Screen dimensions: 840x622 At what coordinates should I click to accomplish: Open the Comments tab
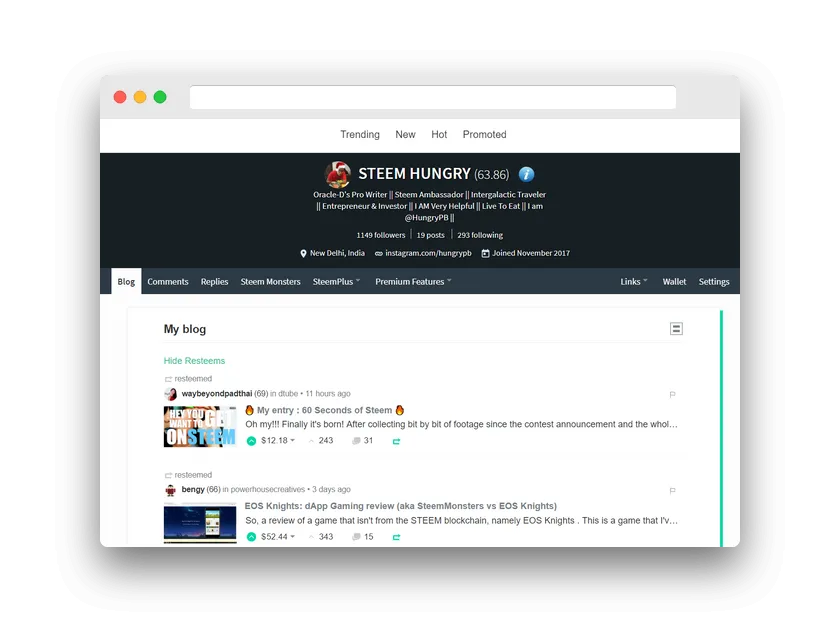point(168,281)
